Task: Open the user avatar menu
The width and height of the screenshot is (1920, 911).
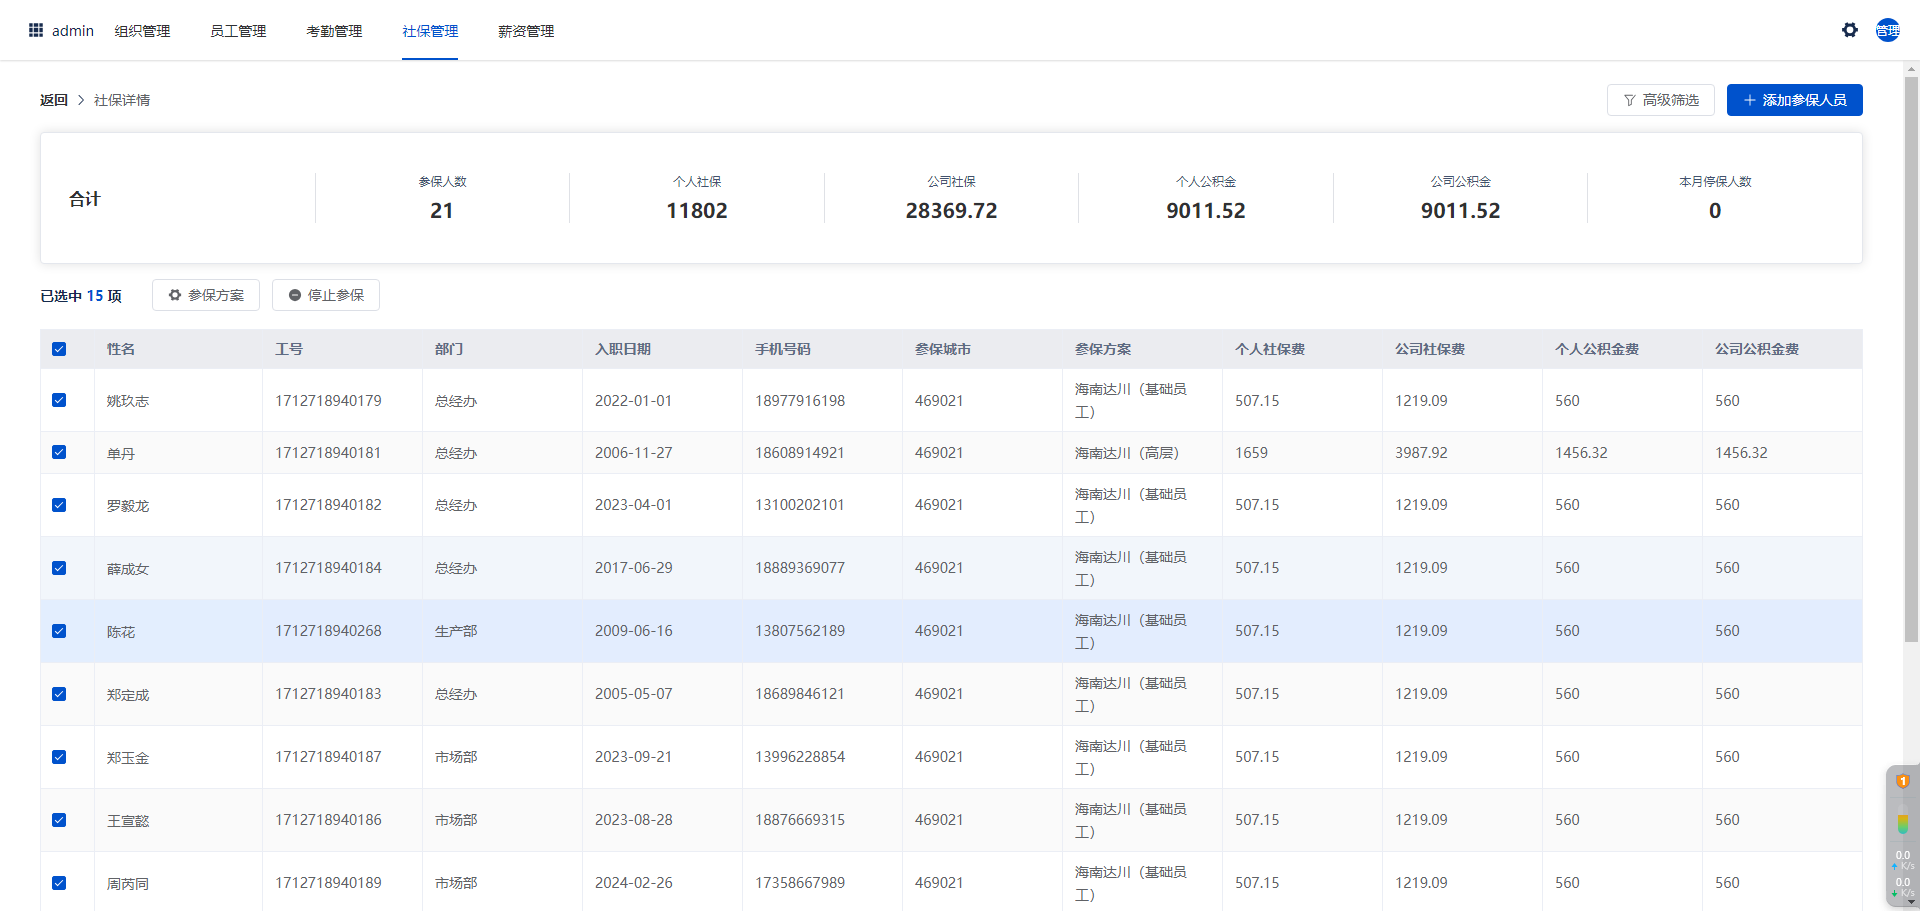Action: point(1887,30)
